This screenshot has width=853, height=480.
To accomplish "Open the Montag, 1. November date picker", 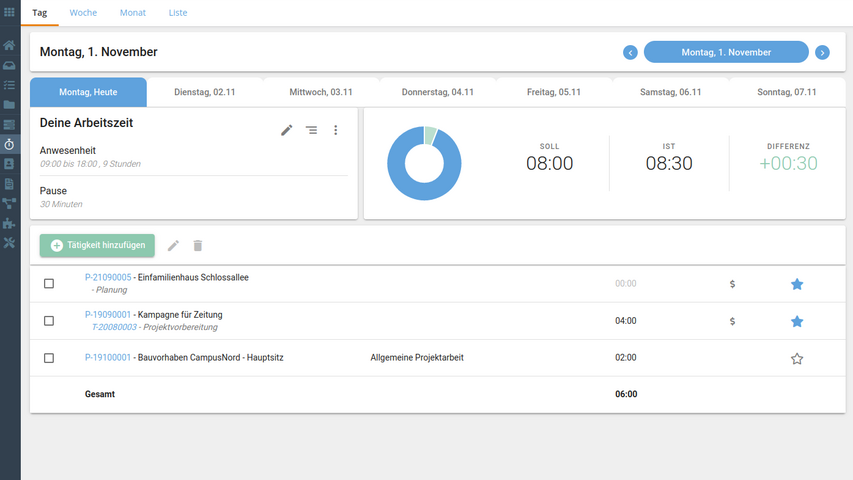I will 726,52.
